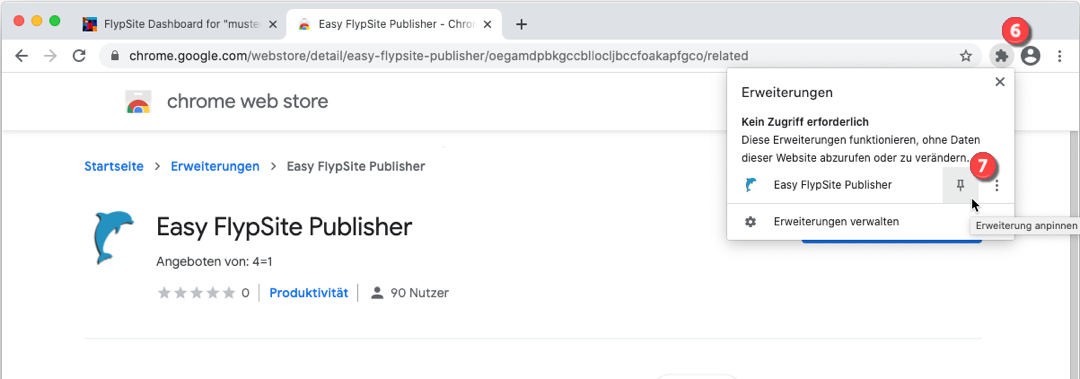
Task: Click the chrome web store logo
Action: [x=138, y=102]
